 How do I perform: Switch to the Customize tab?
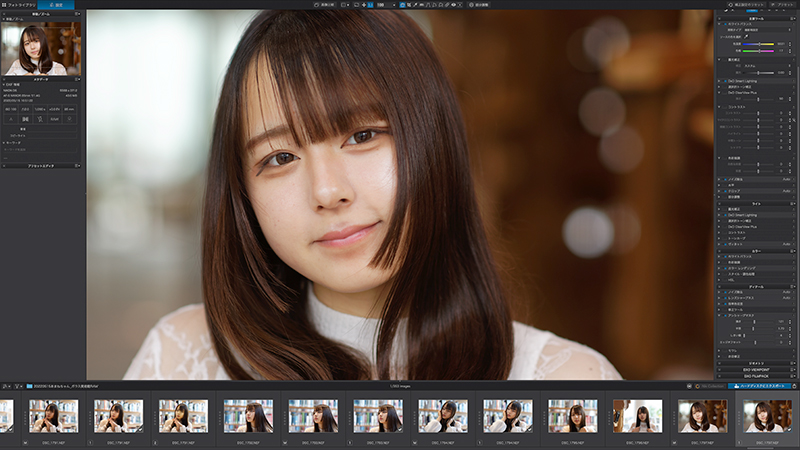point(58,4)
